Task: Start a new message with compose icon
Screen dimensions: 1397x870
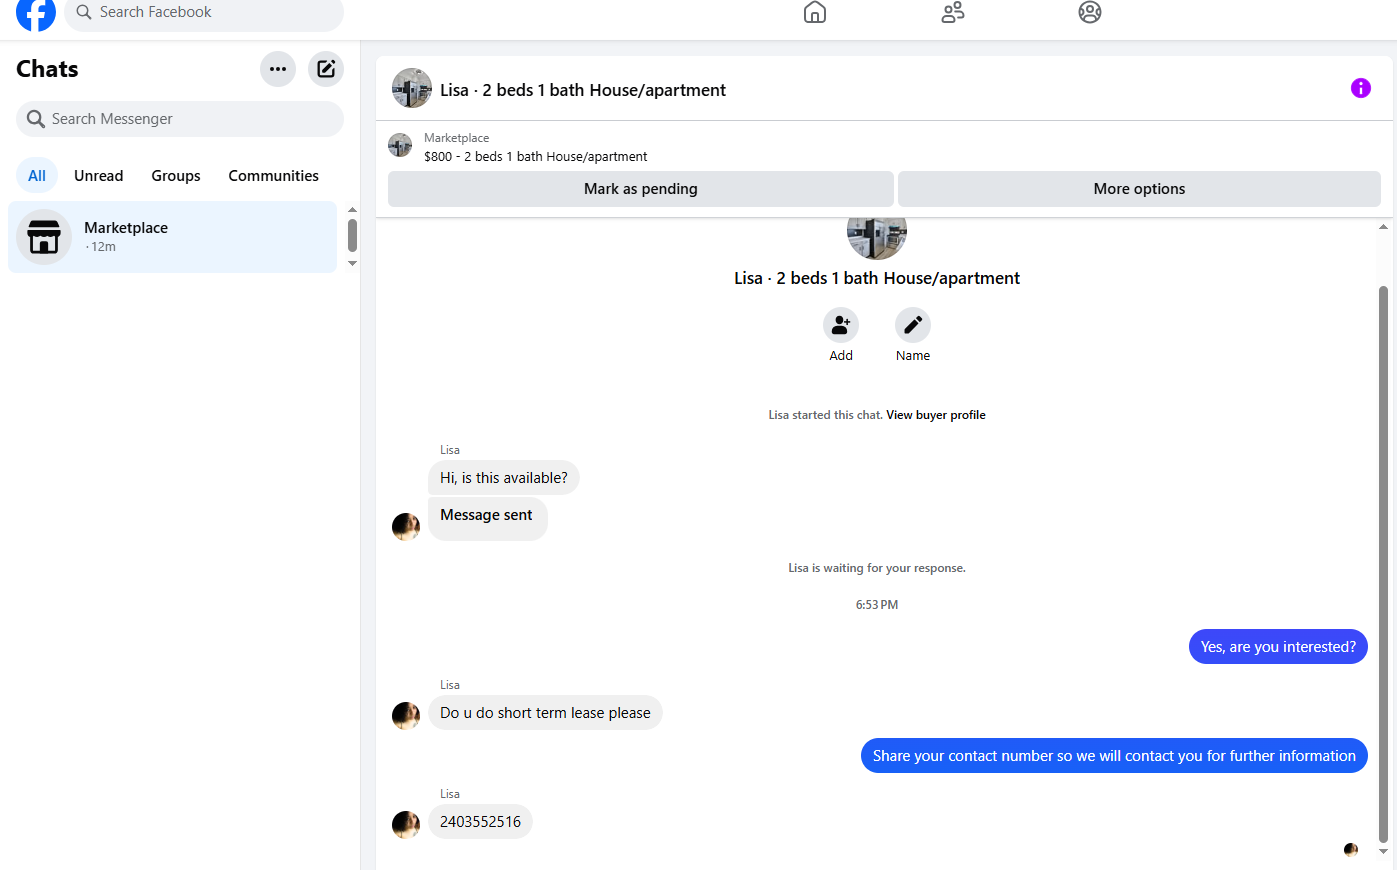Action: click(326, 69)
